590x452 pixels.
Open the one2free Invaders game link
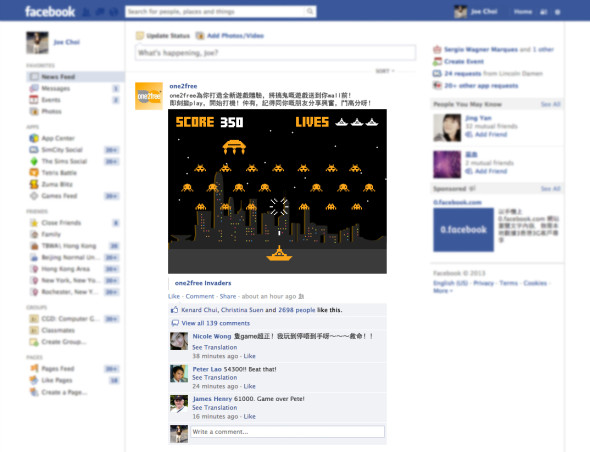pos(203,283)
